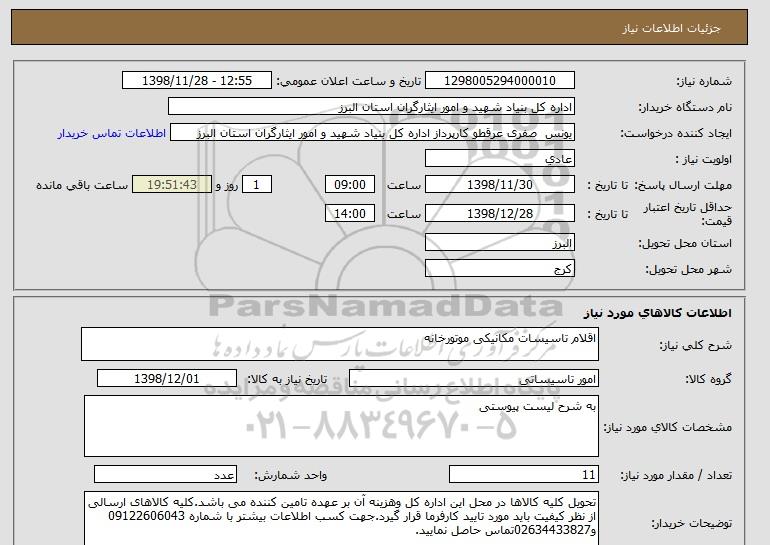Click the label اولویت نیاز

pyautogui.click(x=703, y=160)
